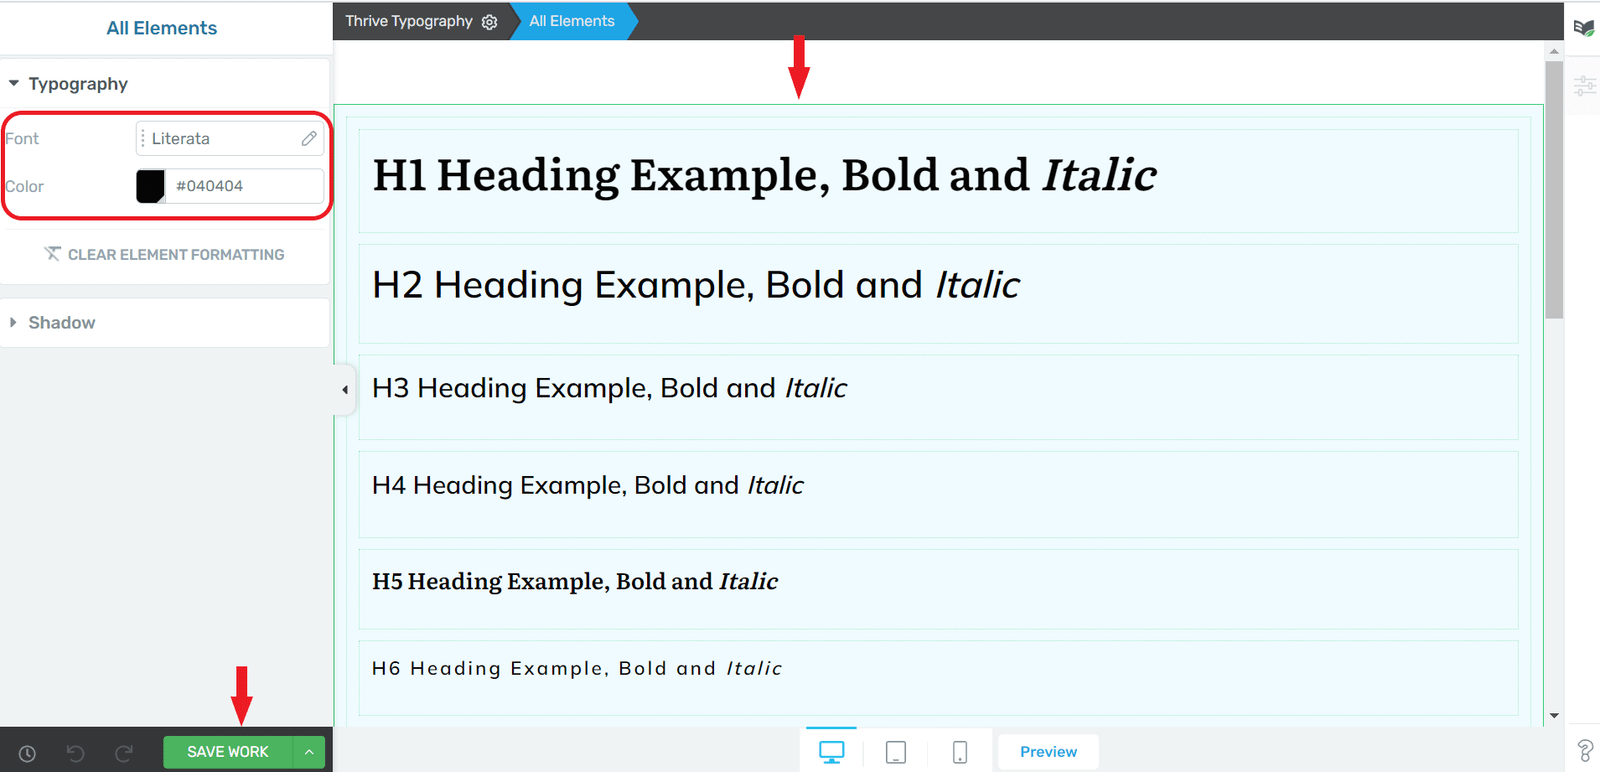Click Clear Element Formatting
Image resolution: width=1600 pixels, height=772 pixels.
click(165, 254)
